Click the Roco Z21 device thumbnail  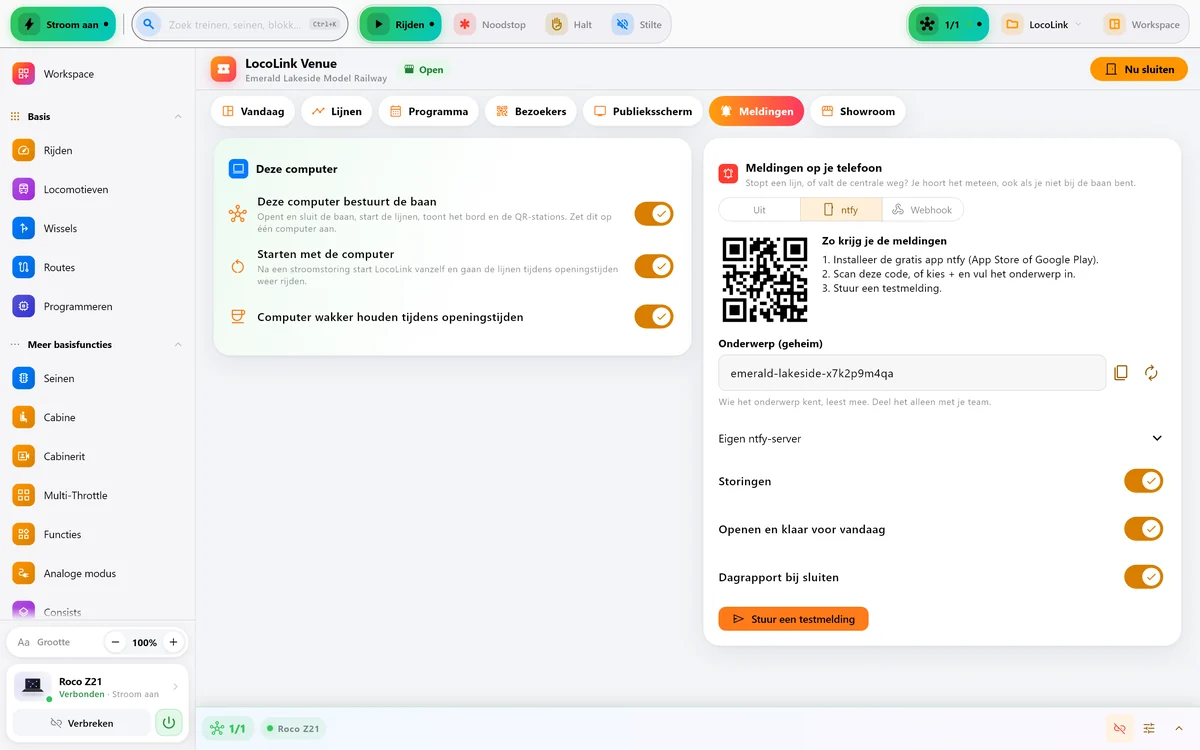33,686
